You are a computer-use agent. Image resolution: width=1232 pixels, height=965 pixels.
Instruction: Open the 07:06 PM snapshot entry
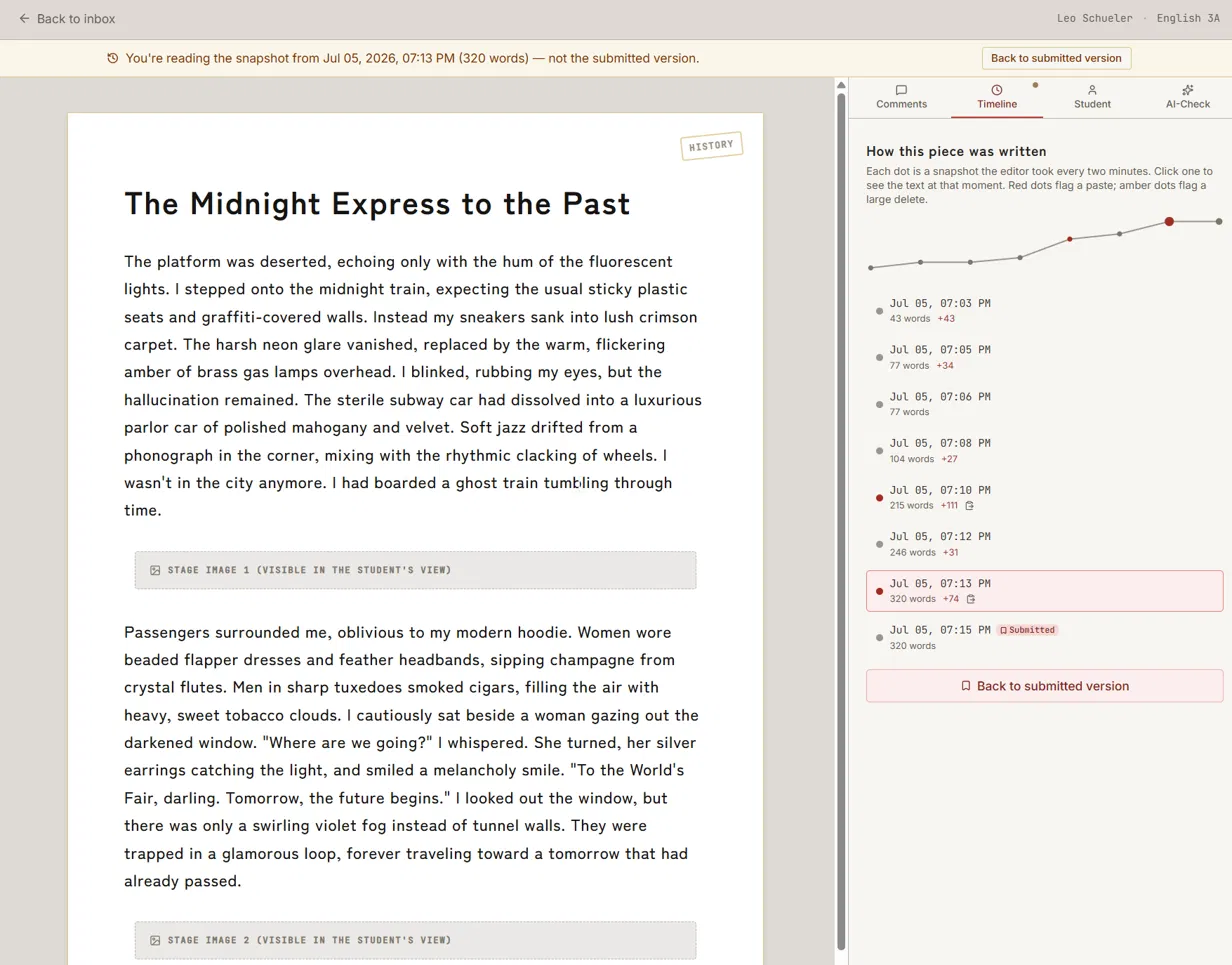(1044, 404)
